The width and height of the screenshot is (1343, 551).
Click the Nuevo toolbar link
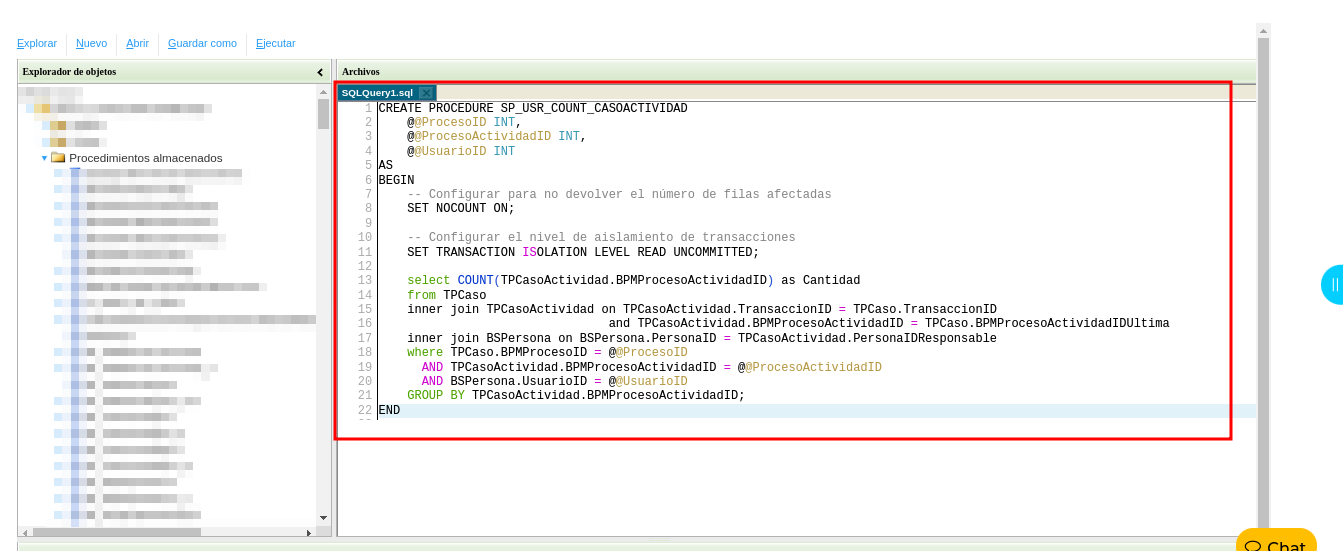(91, 43)
